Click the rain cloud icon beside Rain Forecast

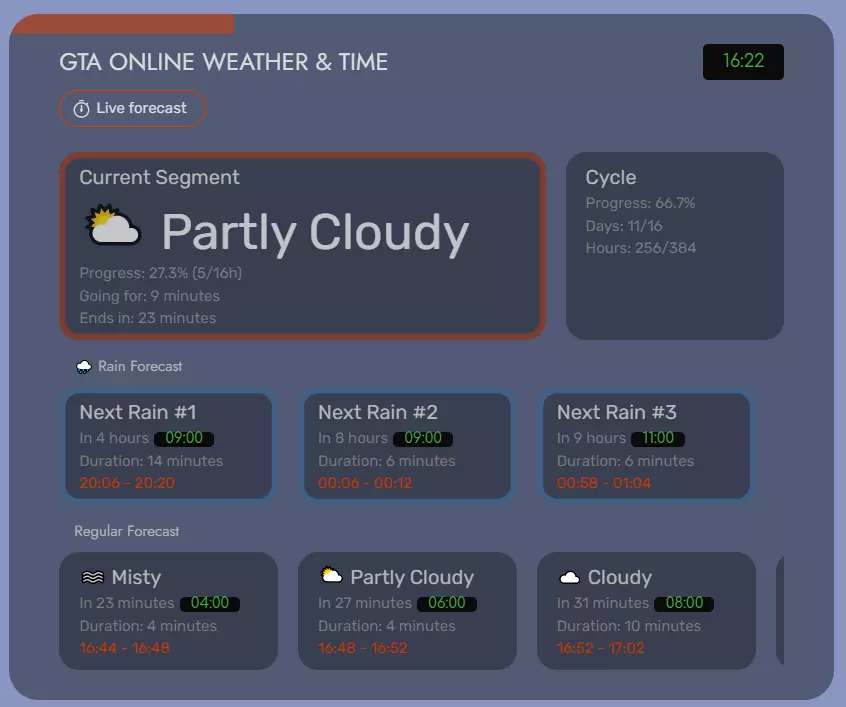coord(84,367)
